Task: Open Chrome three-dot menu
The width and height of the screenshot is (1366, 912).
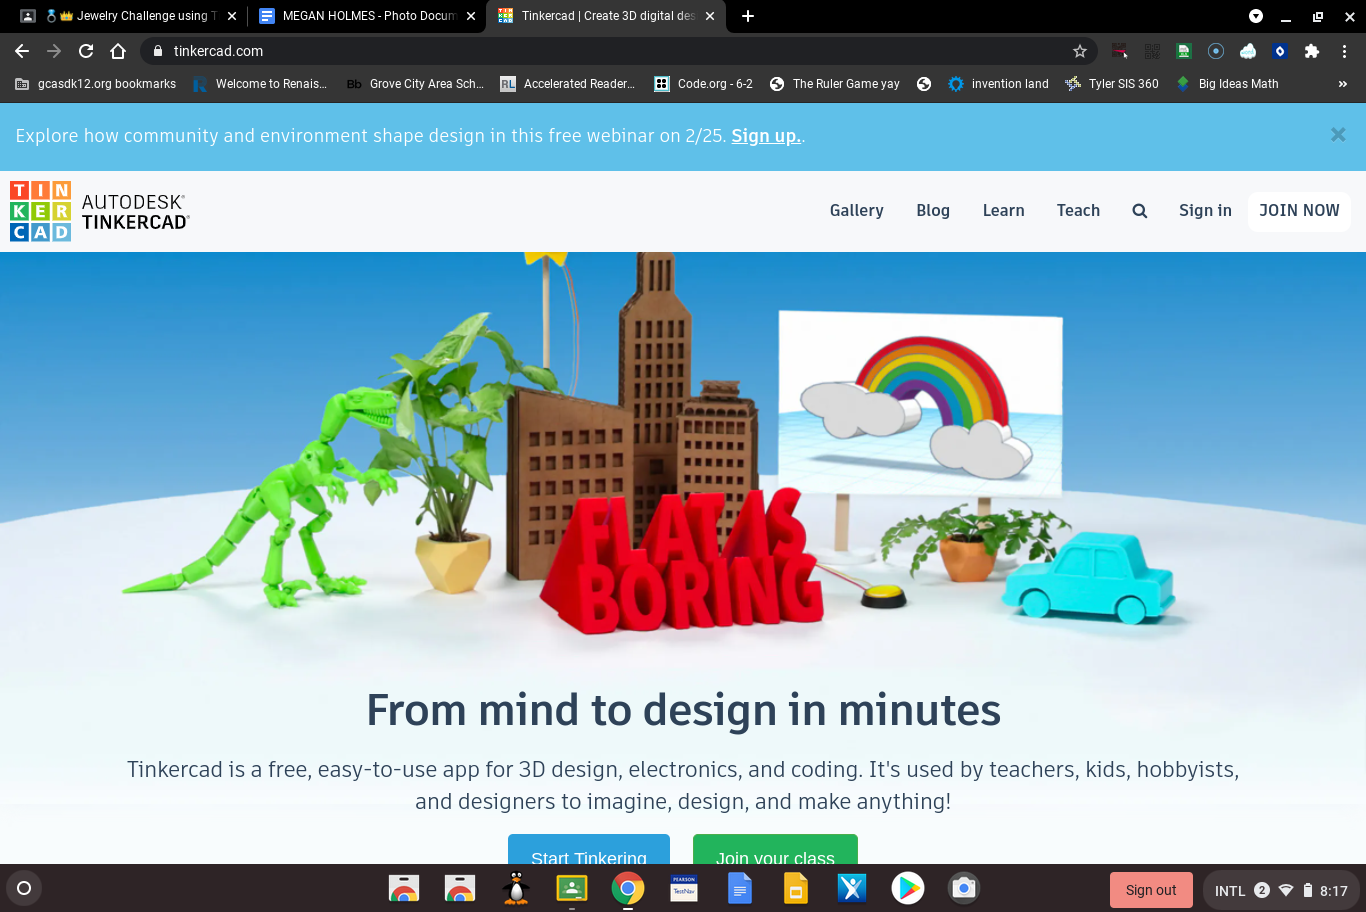Action: tap(1344, 51)
